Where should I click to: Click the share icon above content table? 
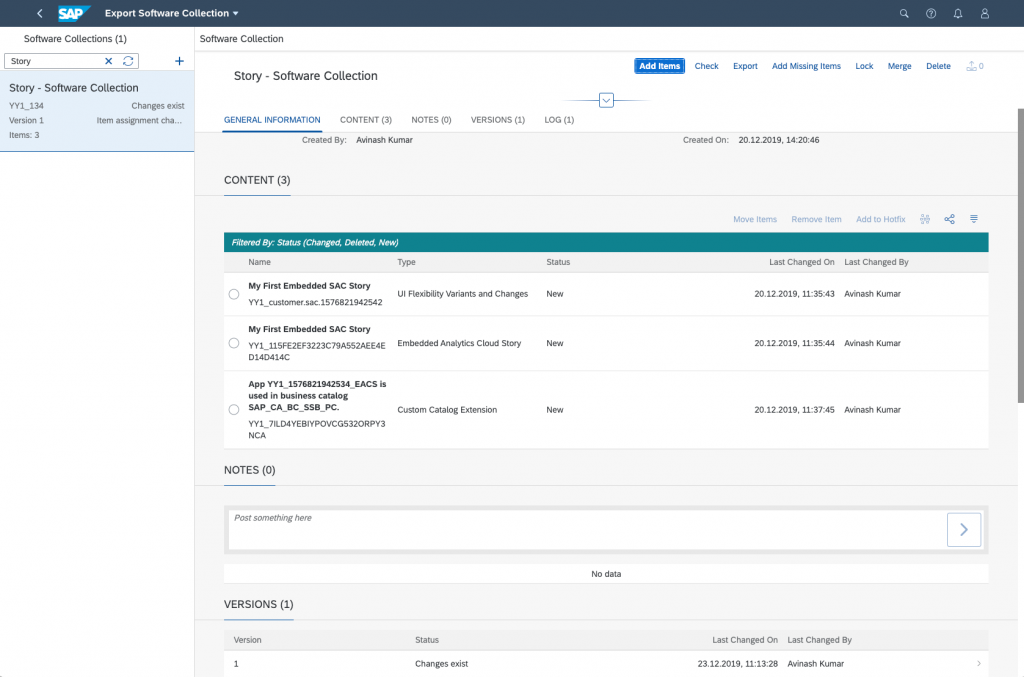(x=949, y=219)
